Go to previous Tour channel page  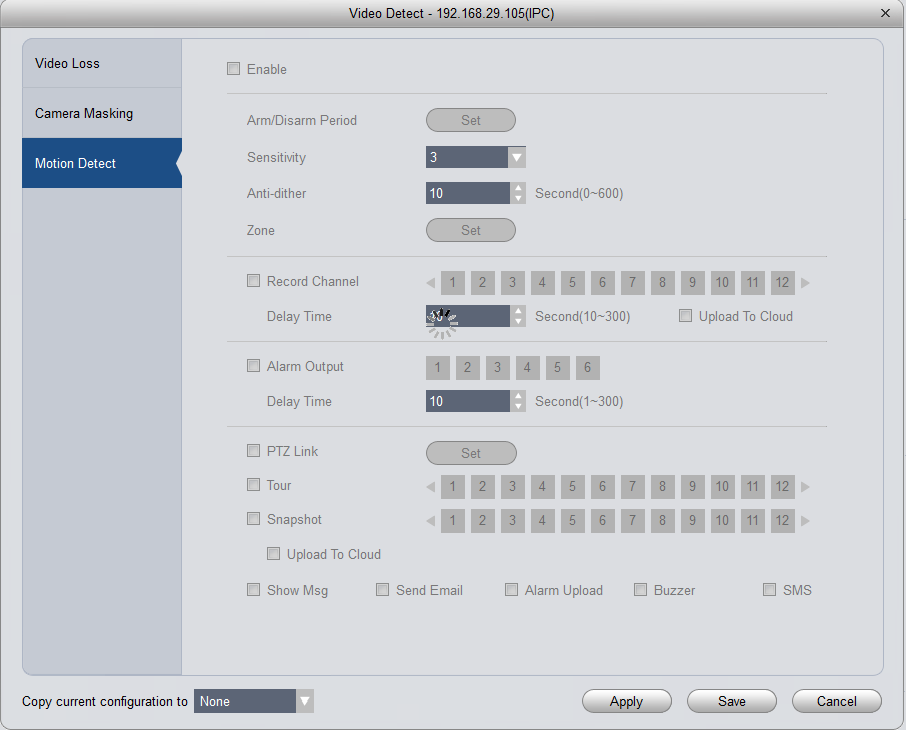(x=430, y=487)
